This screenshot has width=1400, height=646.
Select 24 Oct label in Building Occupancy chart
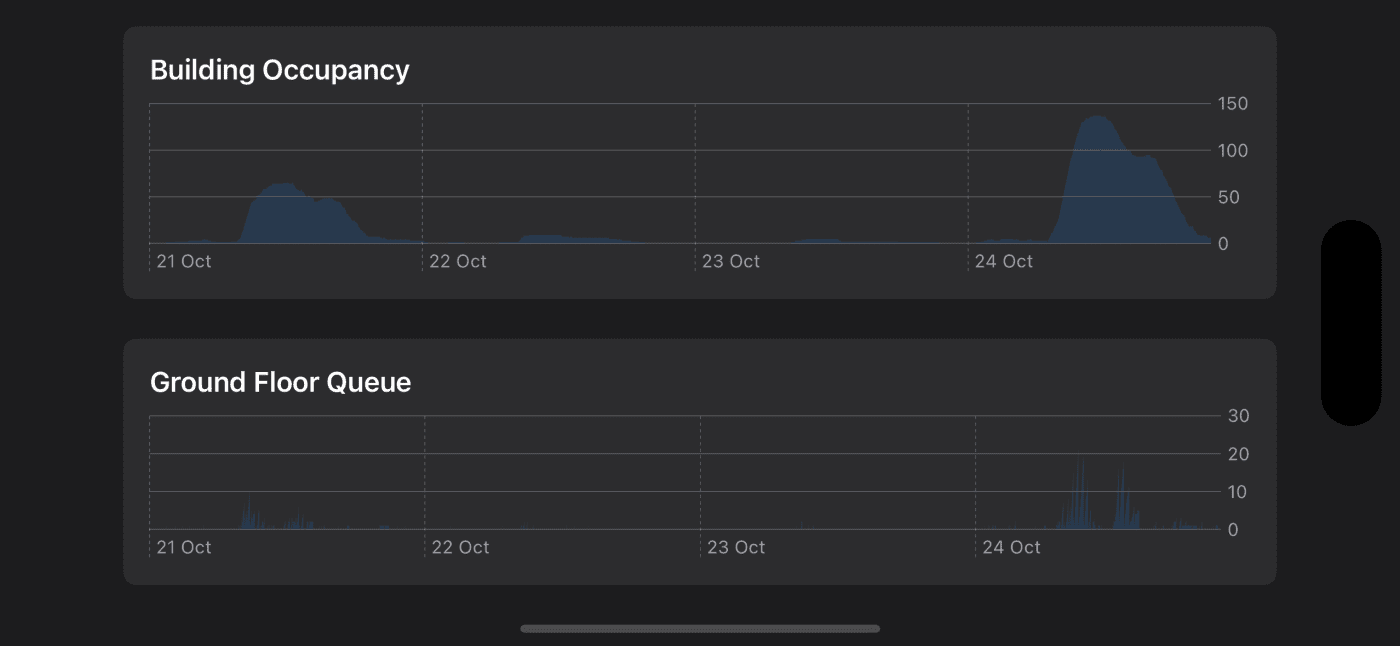pyautogui.click(x=1004, y=261)
